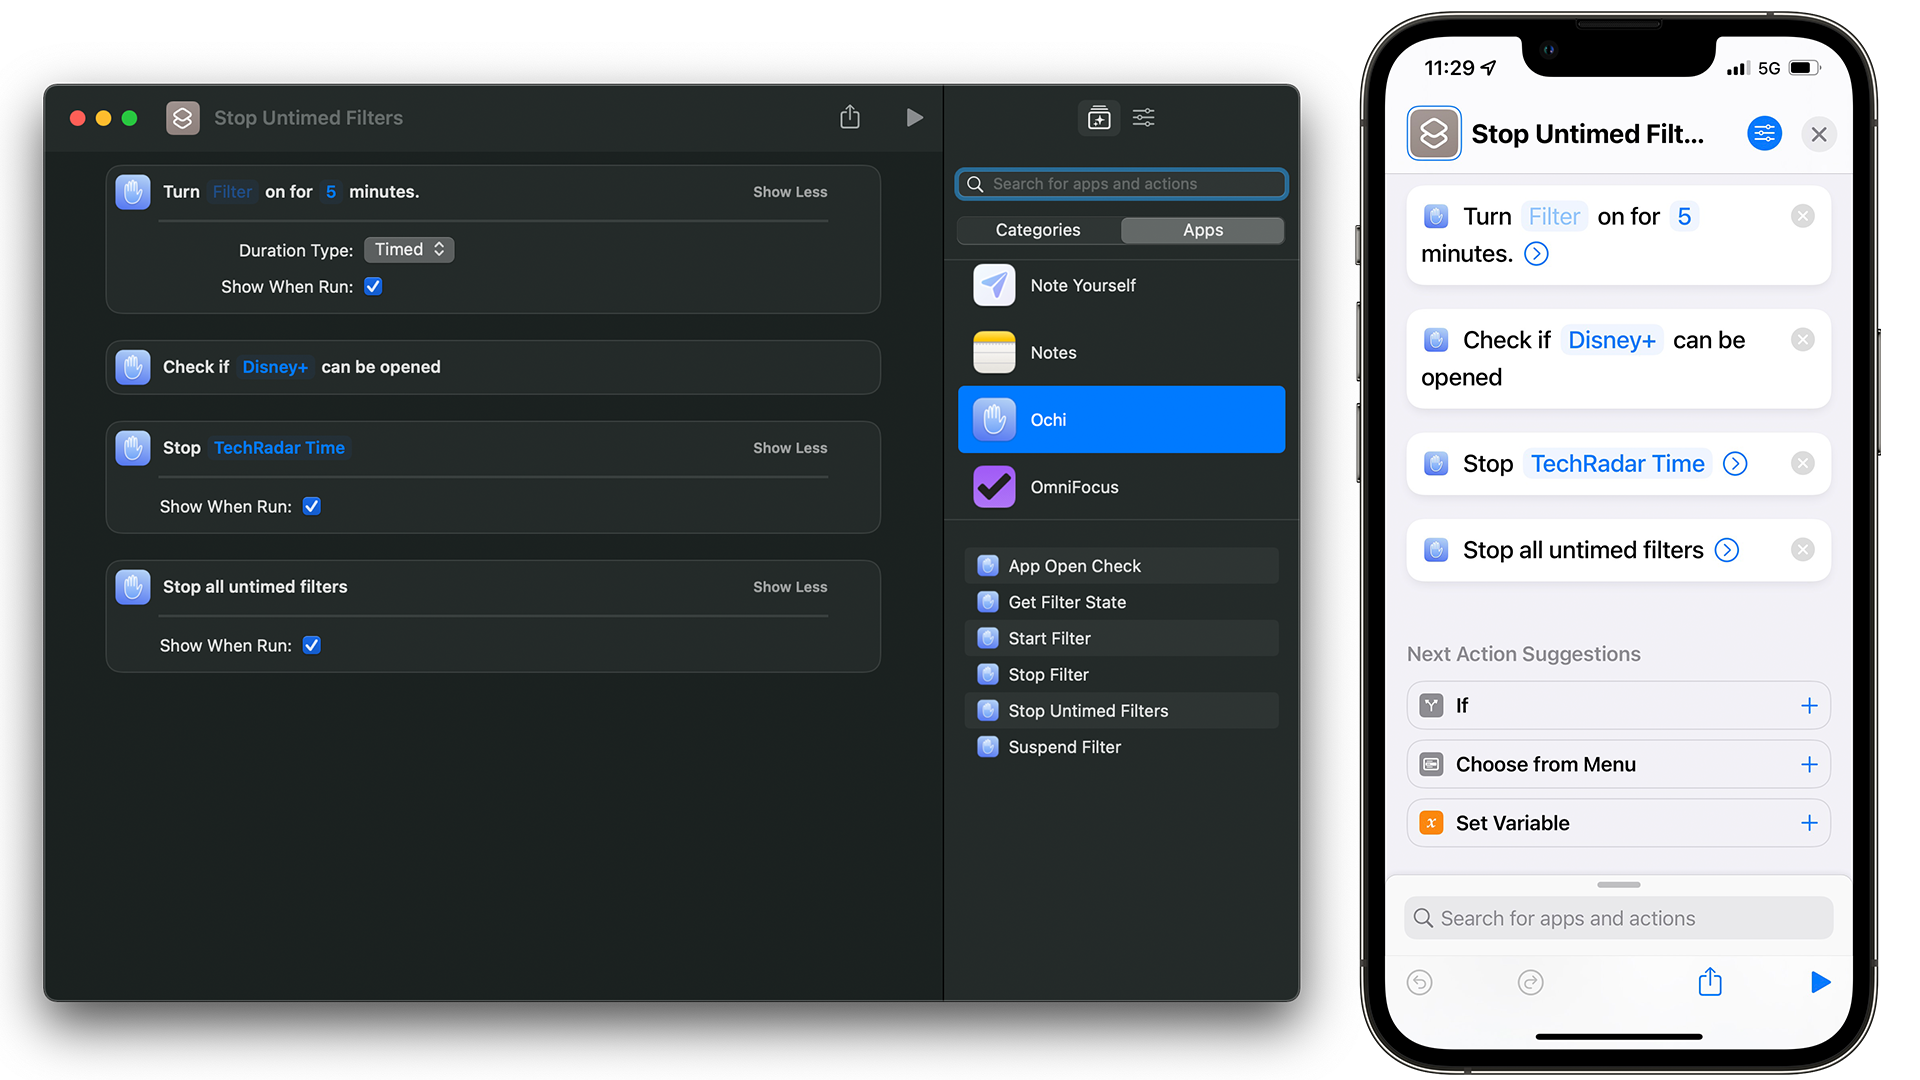Click the Start Filter action icon
Screen dimensions: 1920x1080
pyautogui.click(x=988, y=637)
